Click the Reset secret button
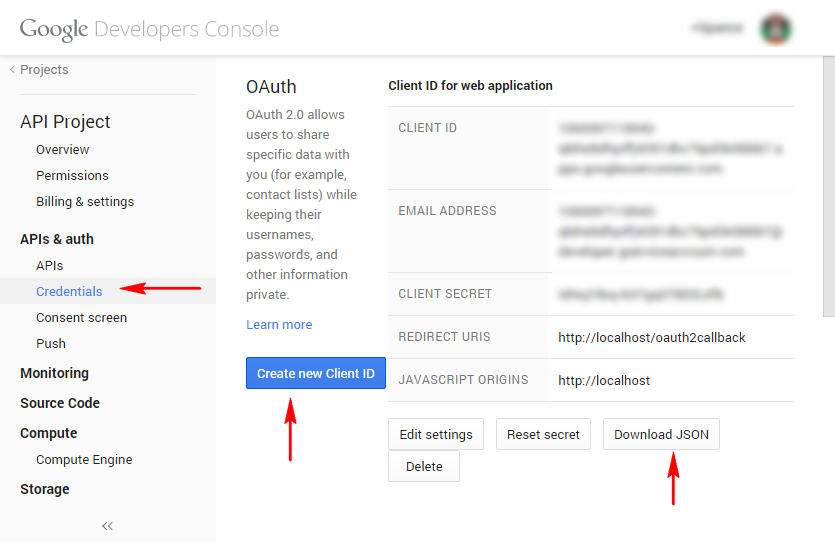Viewport: 835px width, 543px height. (x=543, y=434)
